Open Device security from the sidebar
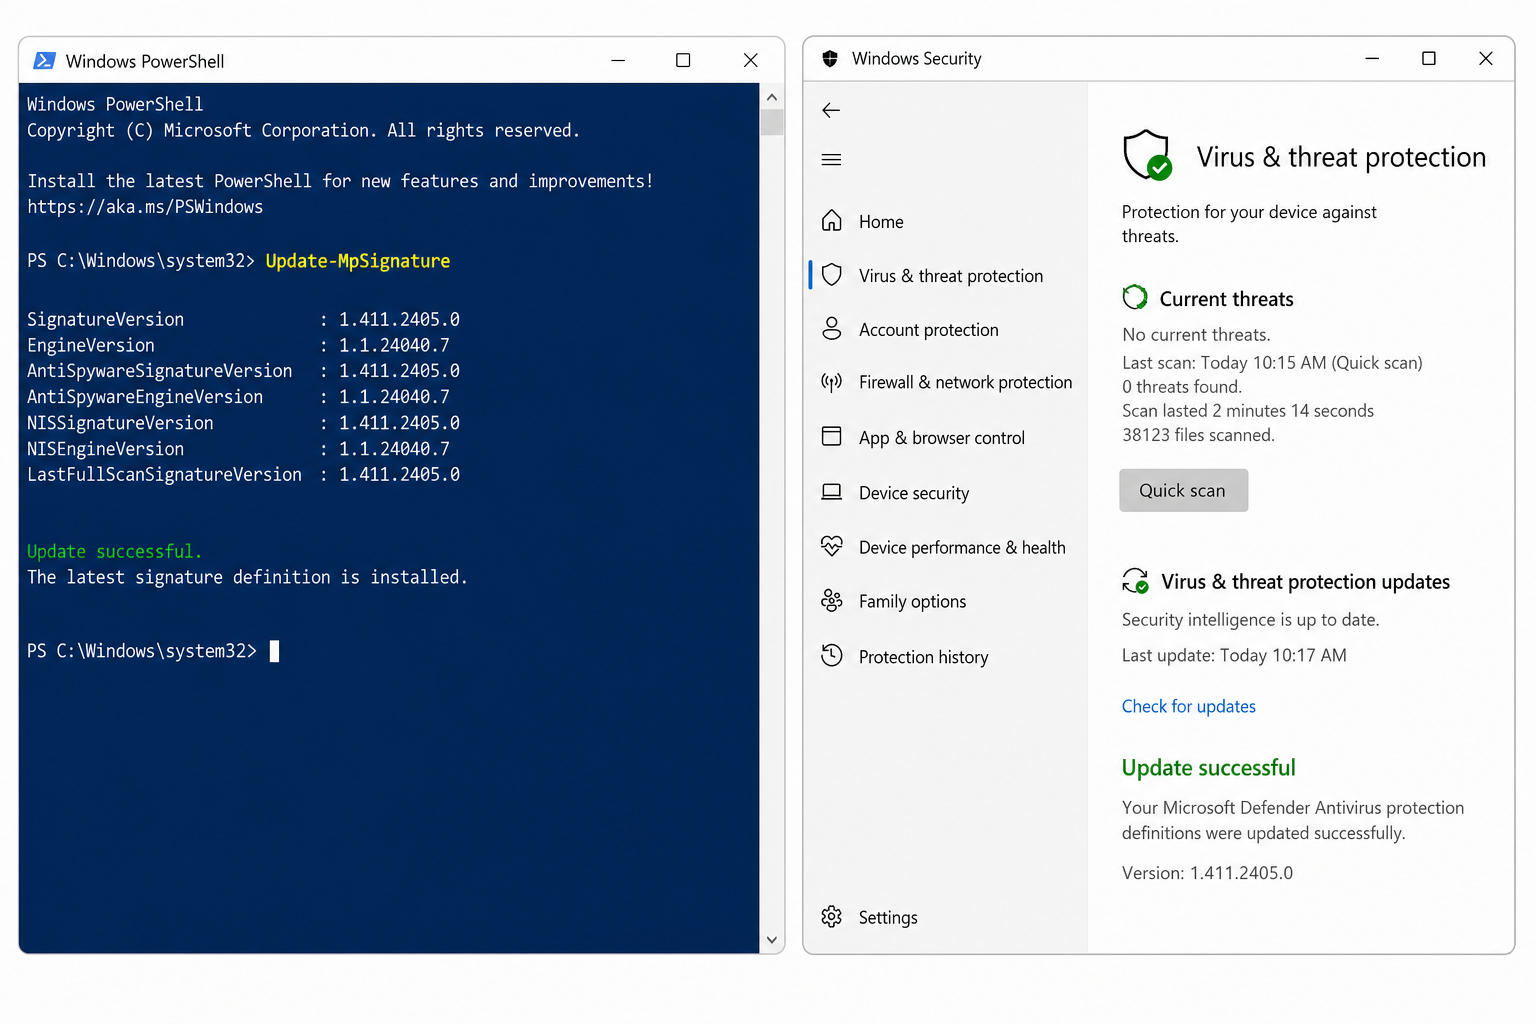The height and width of the screenshot is (1024, 1536). [914, 493]
